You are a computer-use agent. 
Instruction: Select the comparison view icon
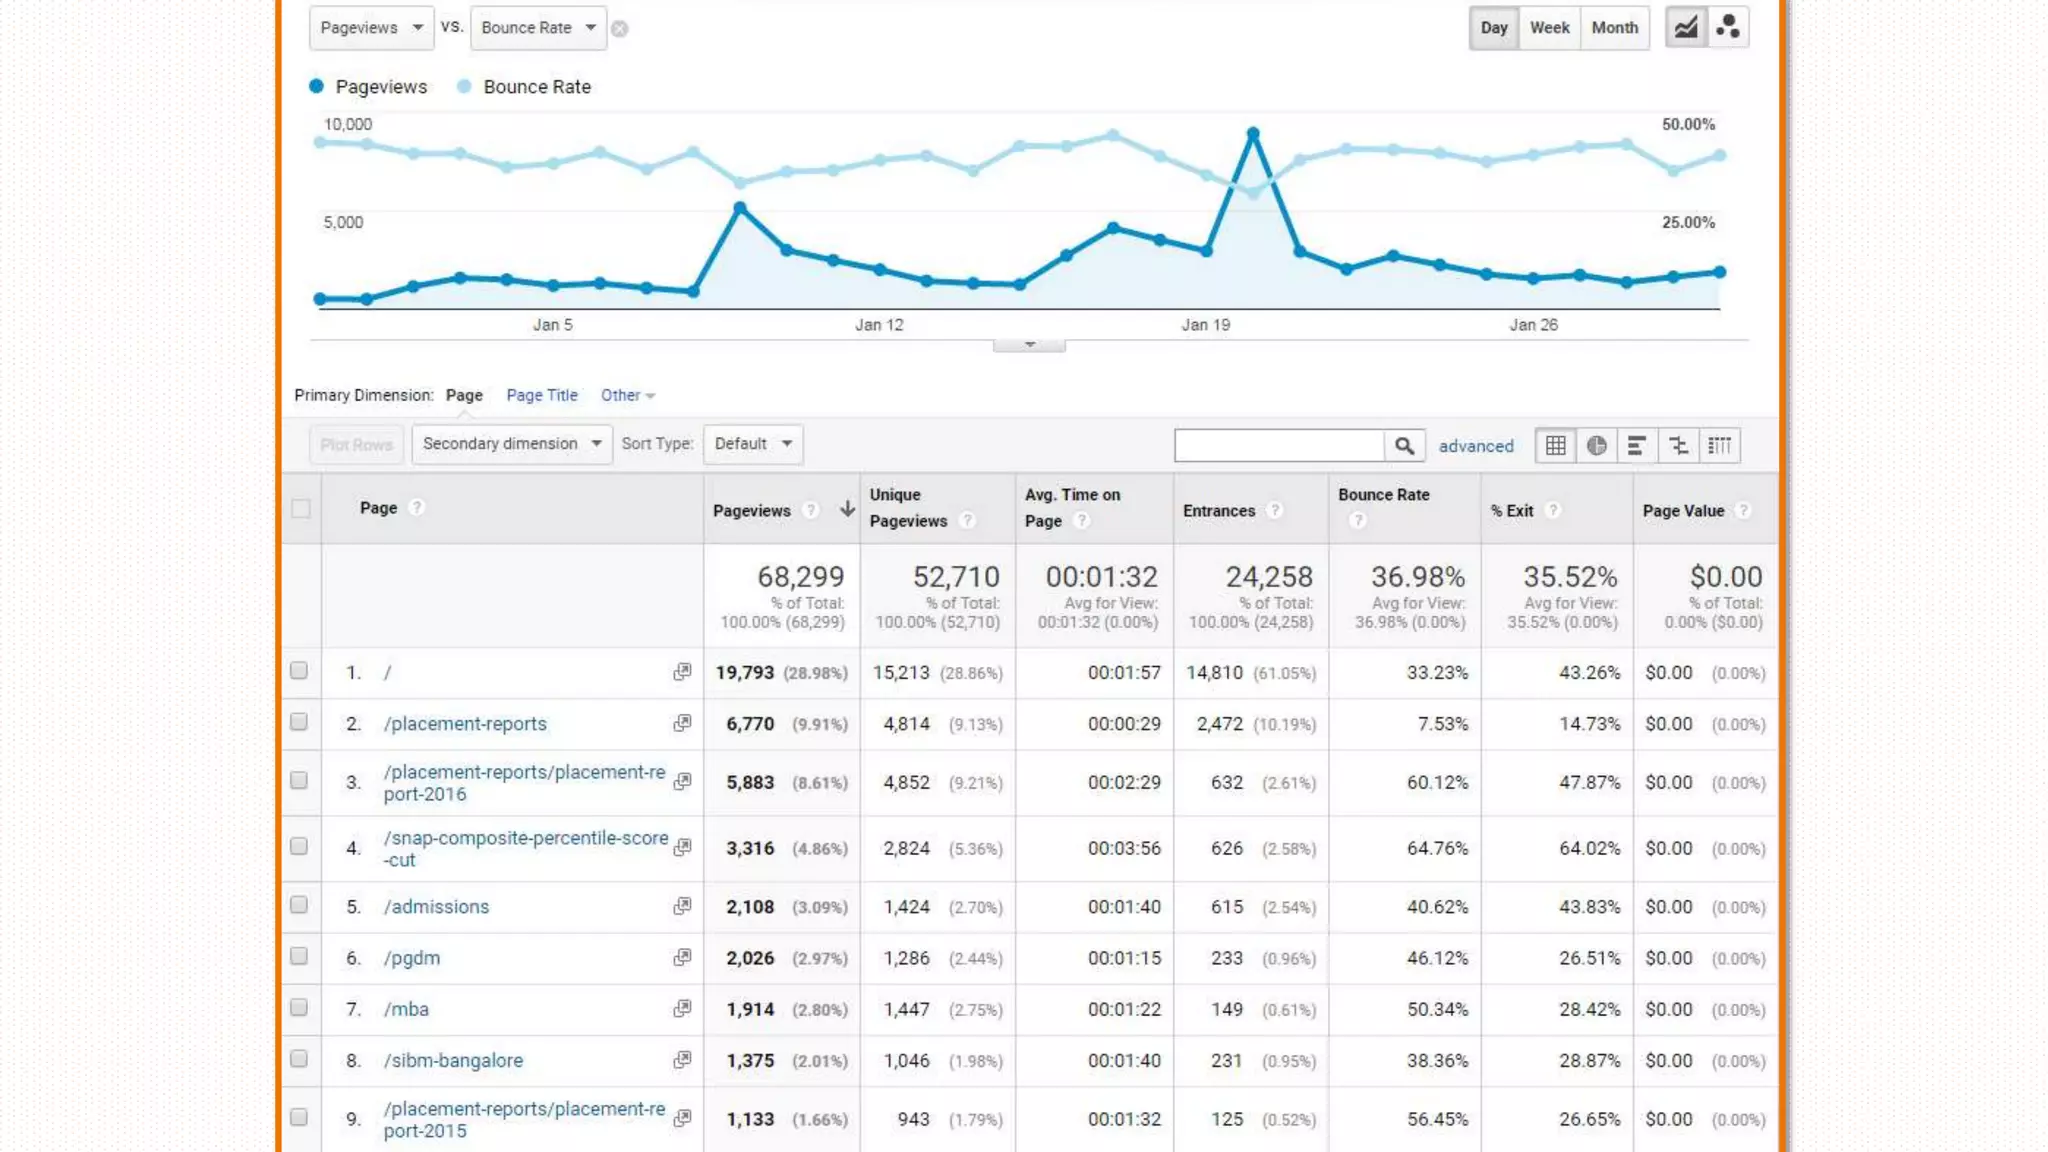tap(1678, 446)
